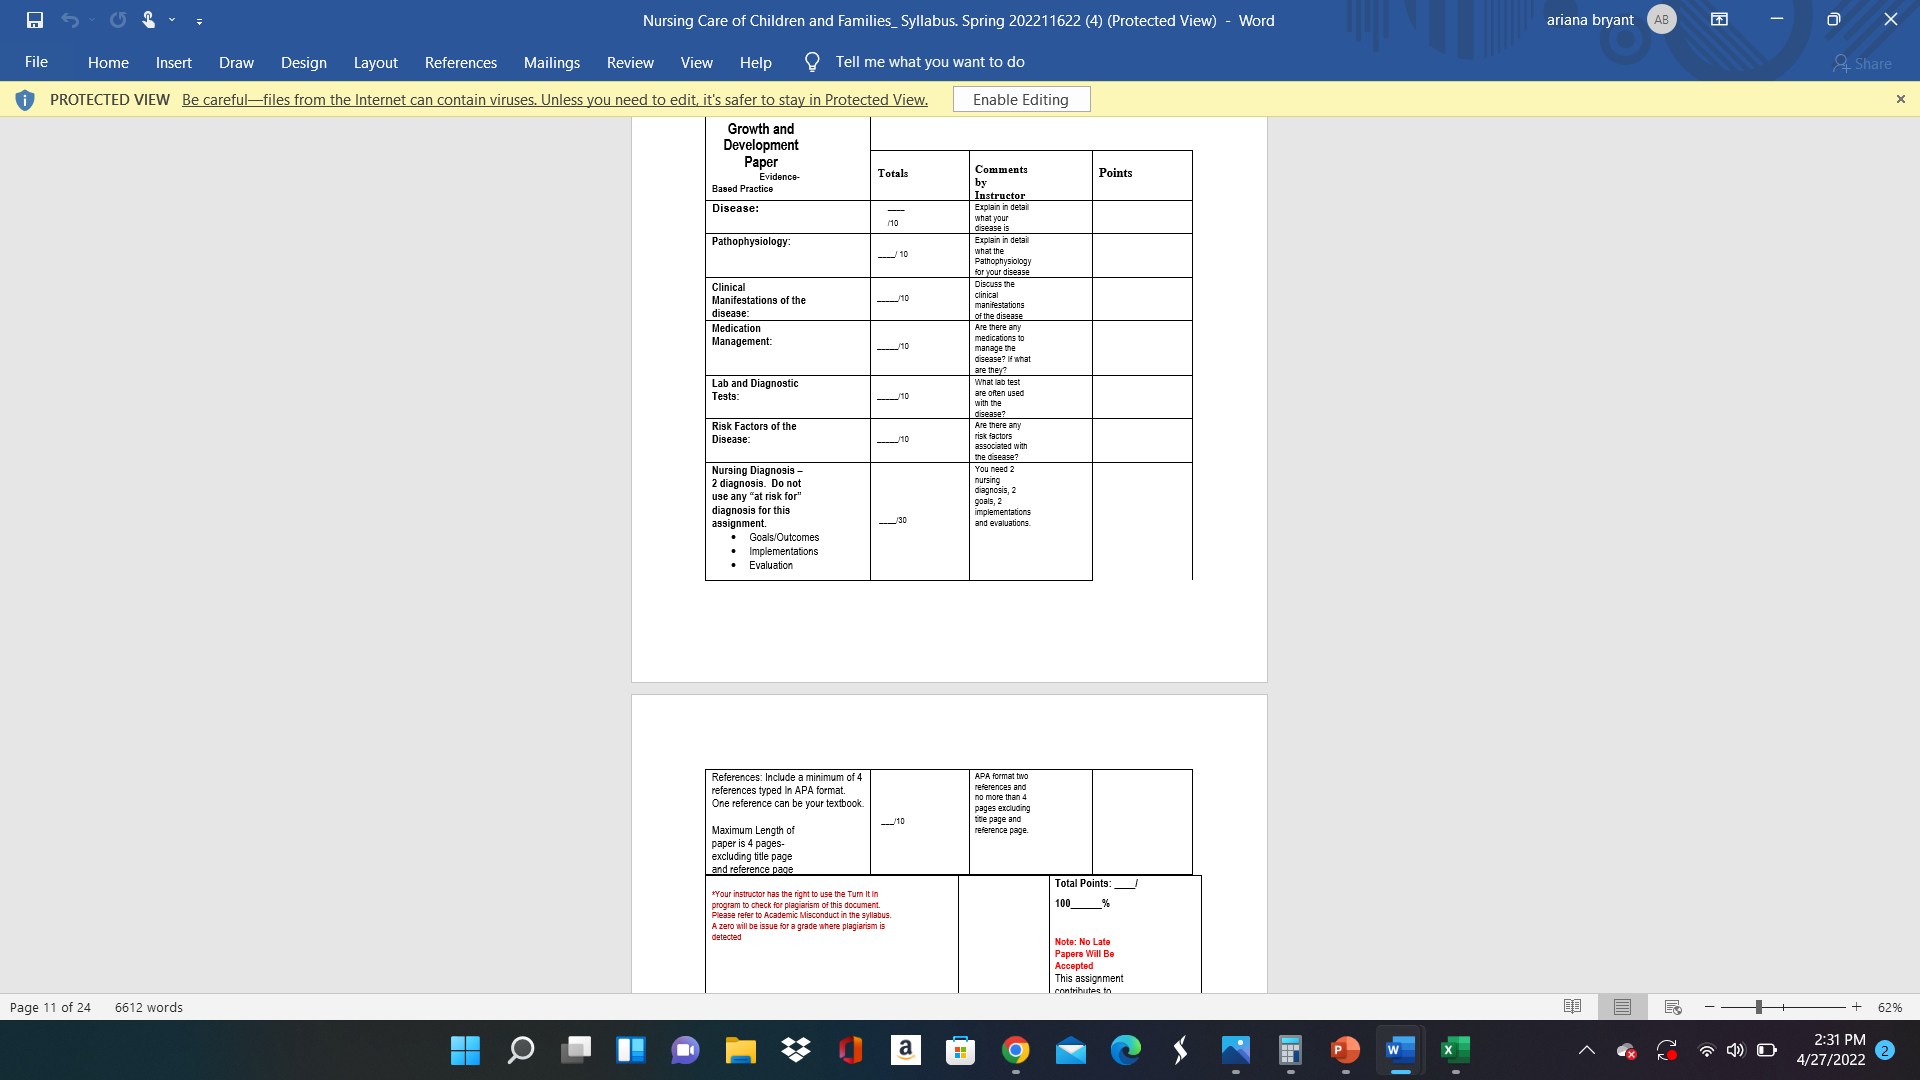Close the Protected View message bar

1900,99
